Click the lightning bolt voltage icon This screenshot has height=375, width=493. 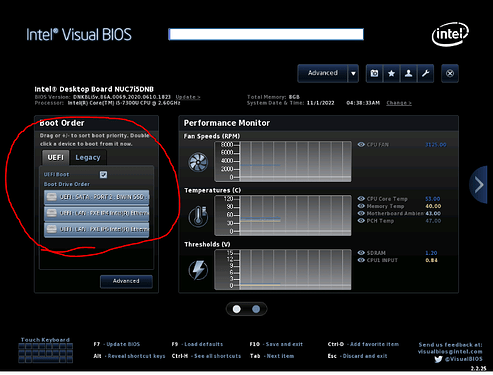[x=198, y=270]
